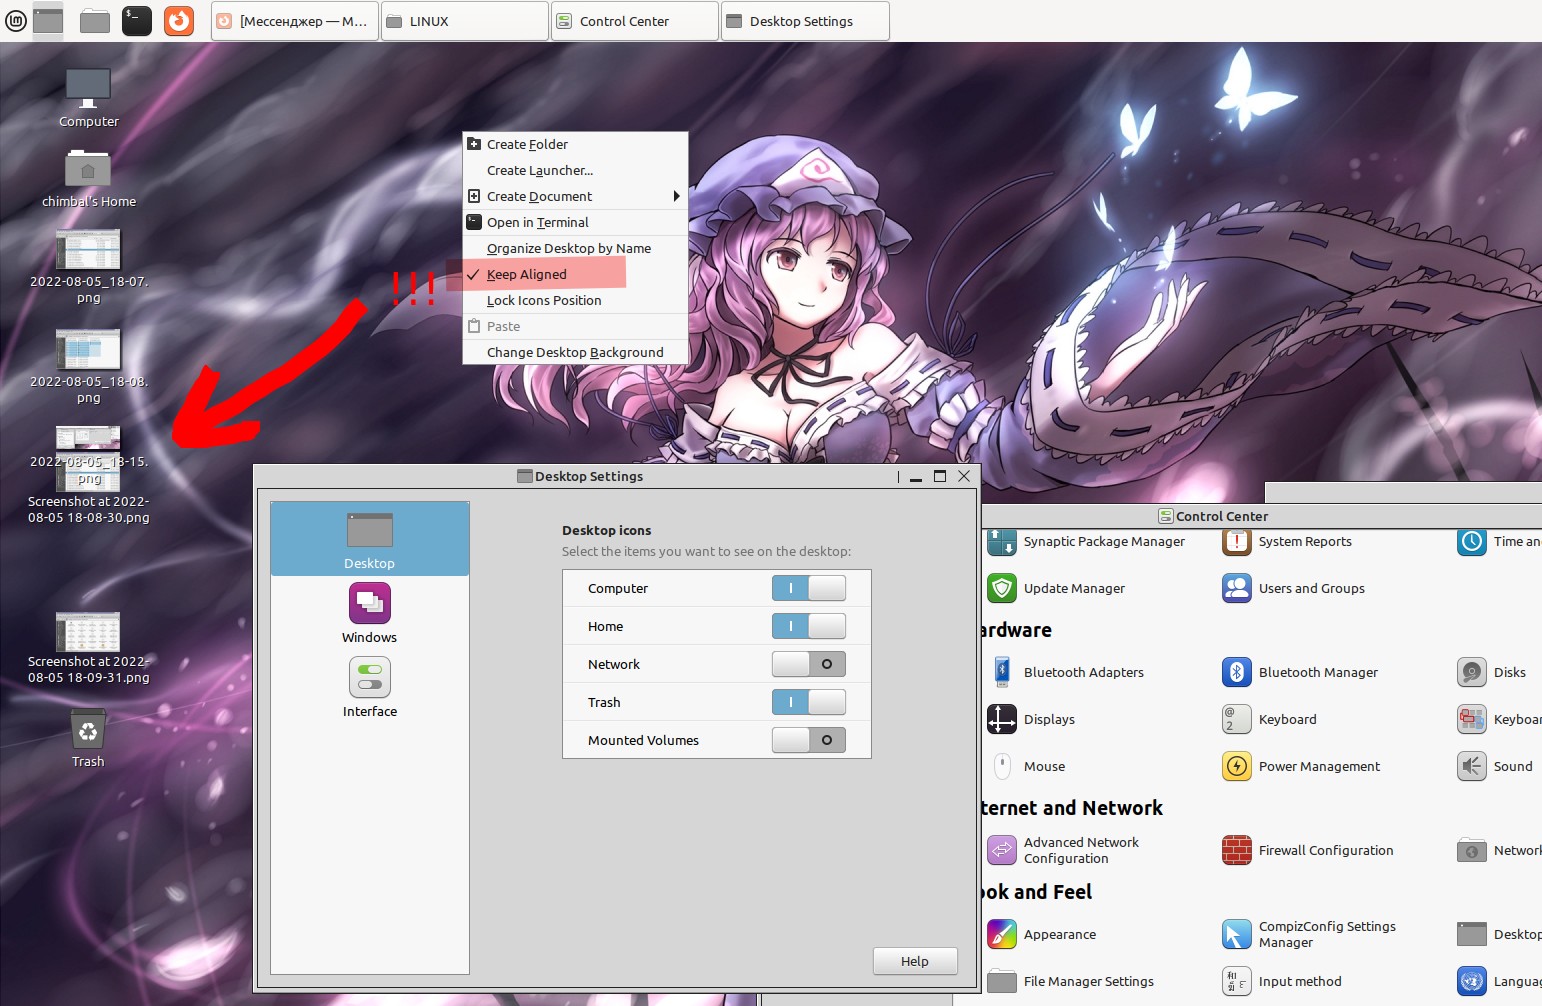Choose Organize Desktop by Name
This screenshot has height=1006, width=1542.
(576, 248)
